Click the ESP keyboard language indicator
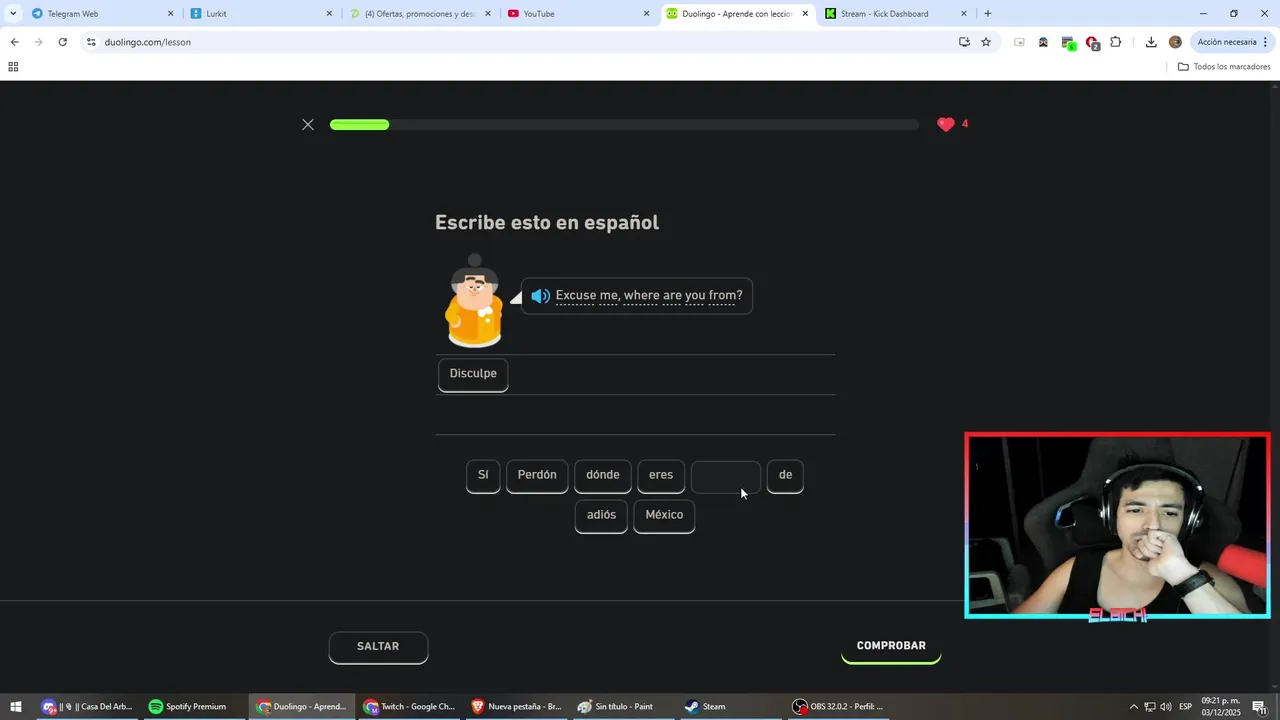Screen dimensions: 1280x720 [x=1186, y=707]
